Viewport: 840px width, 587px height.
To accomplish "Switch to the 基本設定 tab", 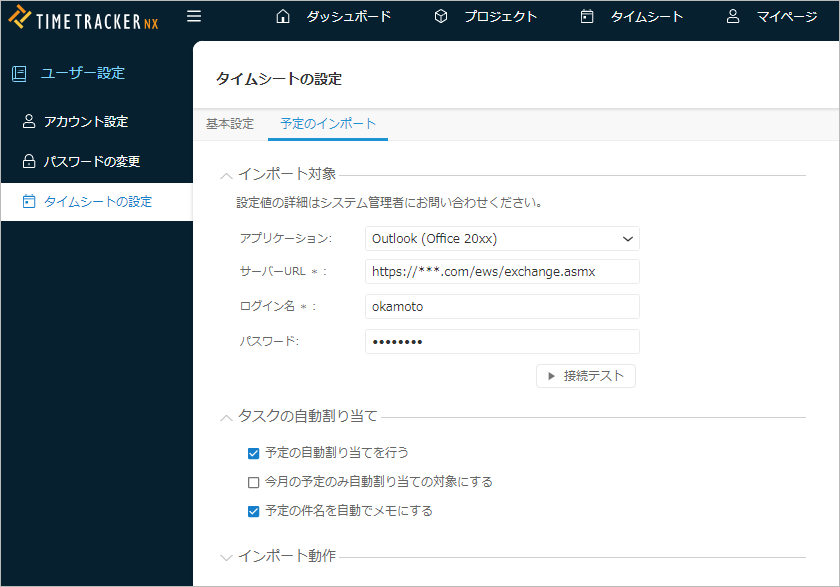I will point(230,124).
